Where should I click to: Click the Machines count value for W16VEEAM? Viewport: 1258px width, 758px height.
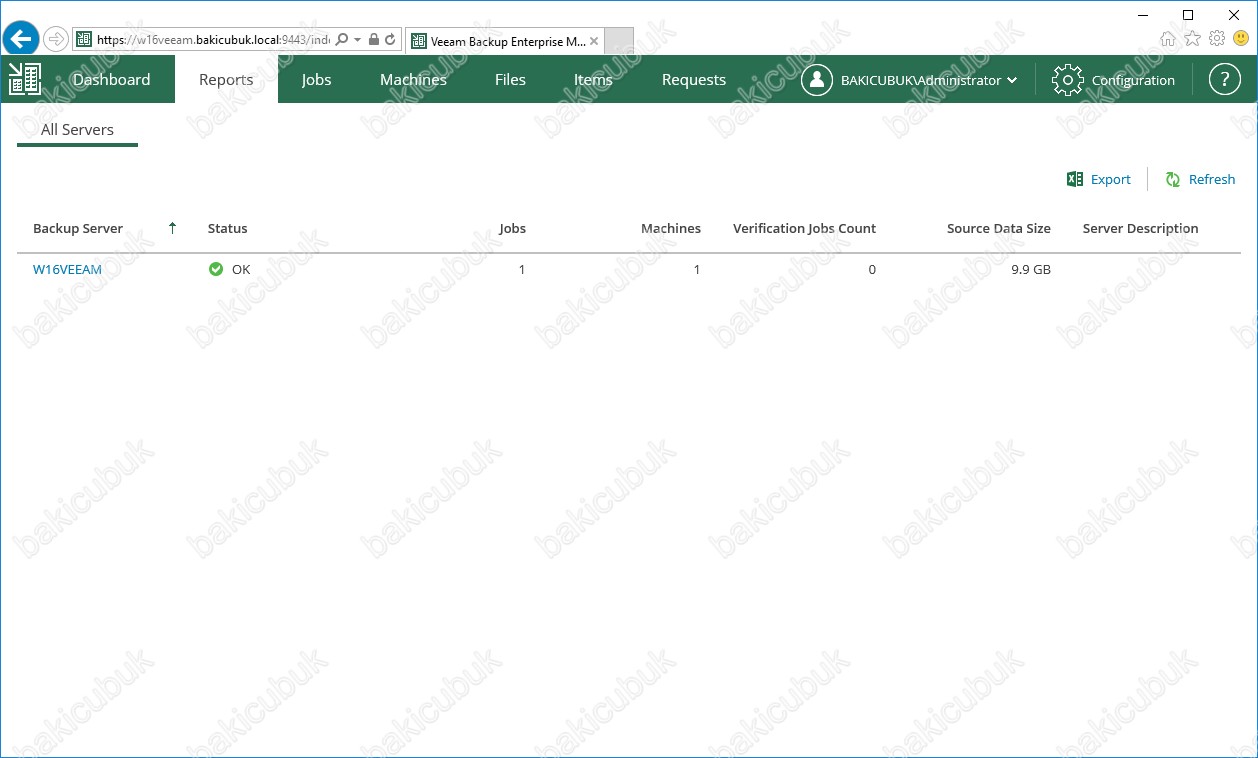click(697, 270)
